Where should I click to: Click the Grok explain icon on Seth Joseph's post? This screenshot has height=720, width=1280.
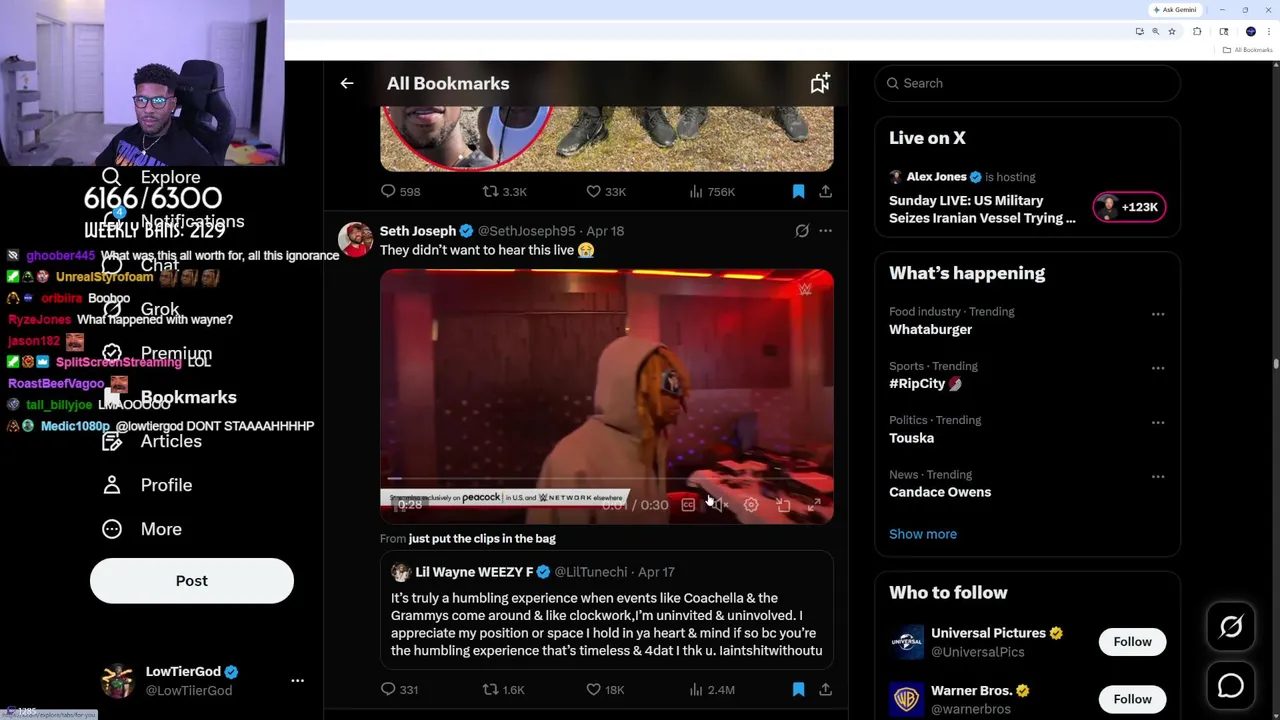[802, 231]
